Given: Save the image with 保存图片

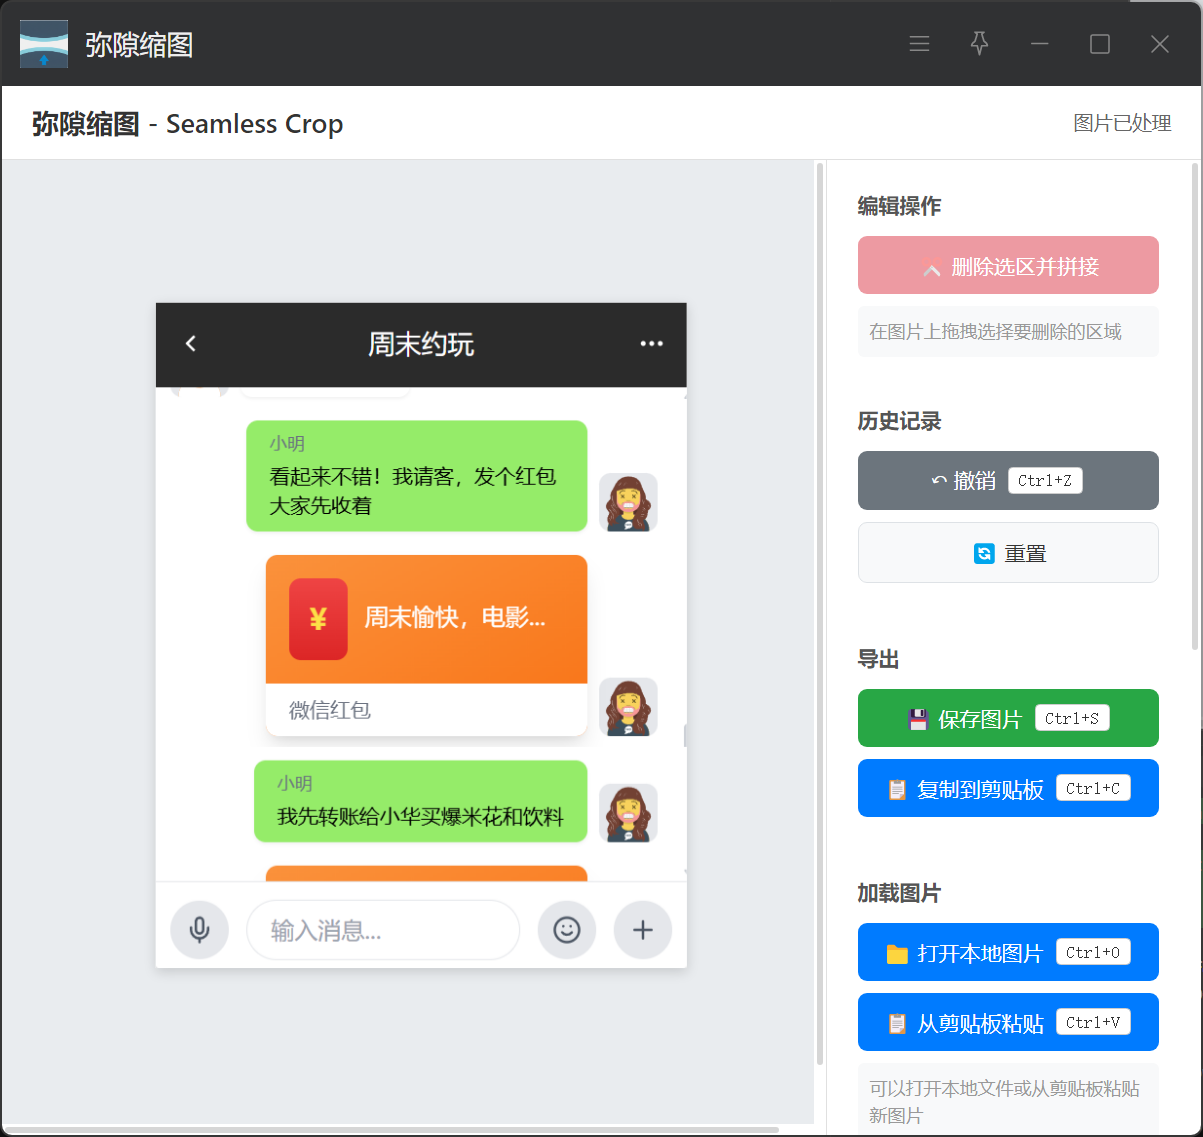Looking at the screenshot, I should click(1008, 719).
